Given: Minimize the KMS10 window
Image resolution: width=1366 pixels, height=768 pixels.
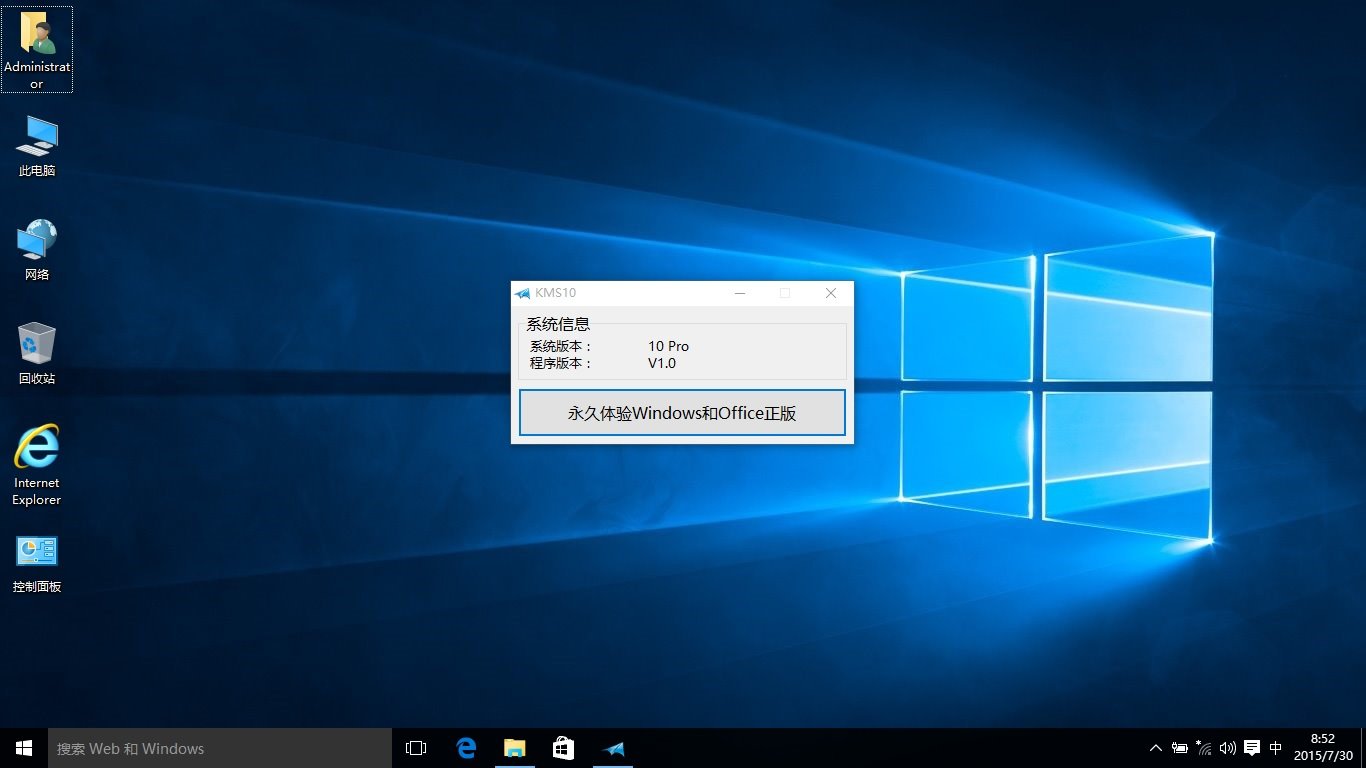Looking at the screenshot, I should 740,293.
